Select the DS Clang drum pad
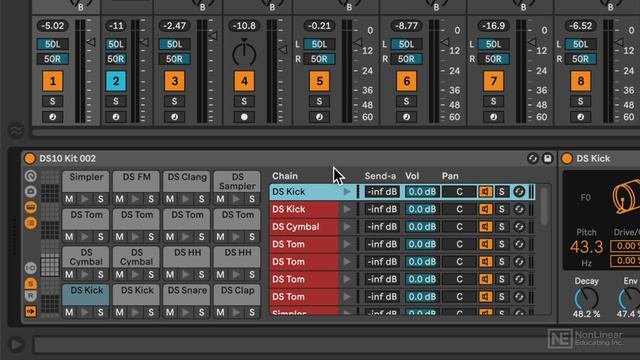This screenshot has height=360, width=640. pos(187,182)
